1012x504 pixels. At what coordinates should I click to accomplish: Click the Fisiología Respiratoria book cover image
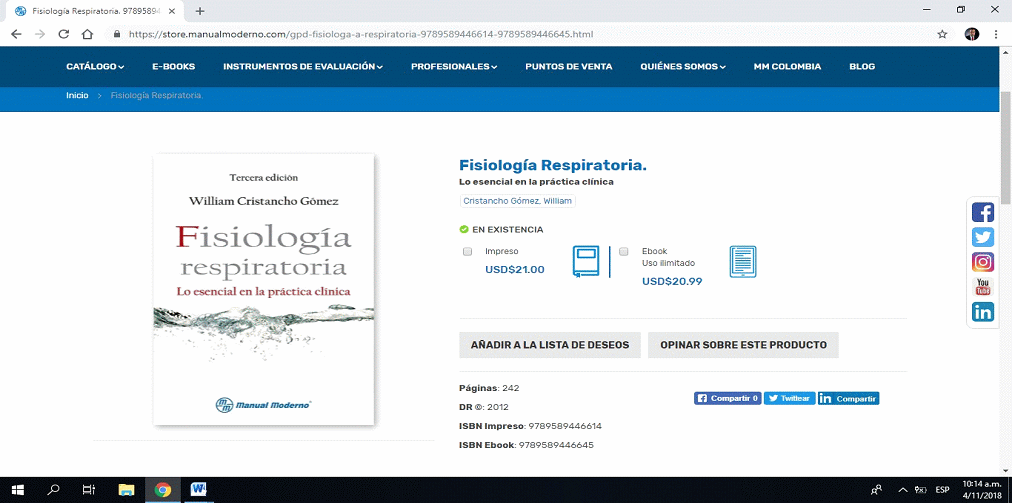click(x=263, y=289)
